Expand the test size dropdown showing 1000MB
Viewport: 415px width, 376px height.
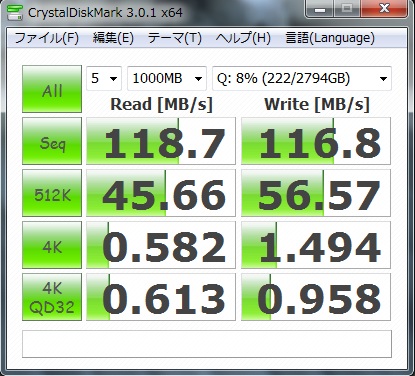[x=167, y=79]
